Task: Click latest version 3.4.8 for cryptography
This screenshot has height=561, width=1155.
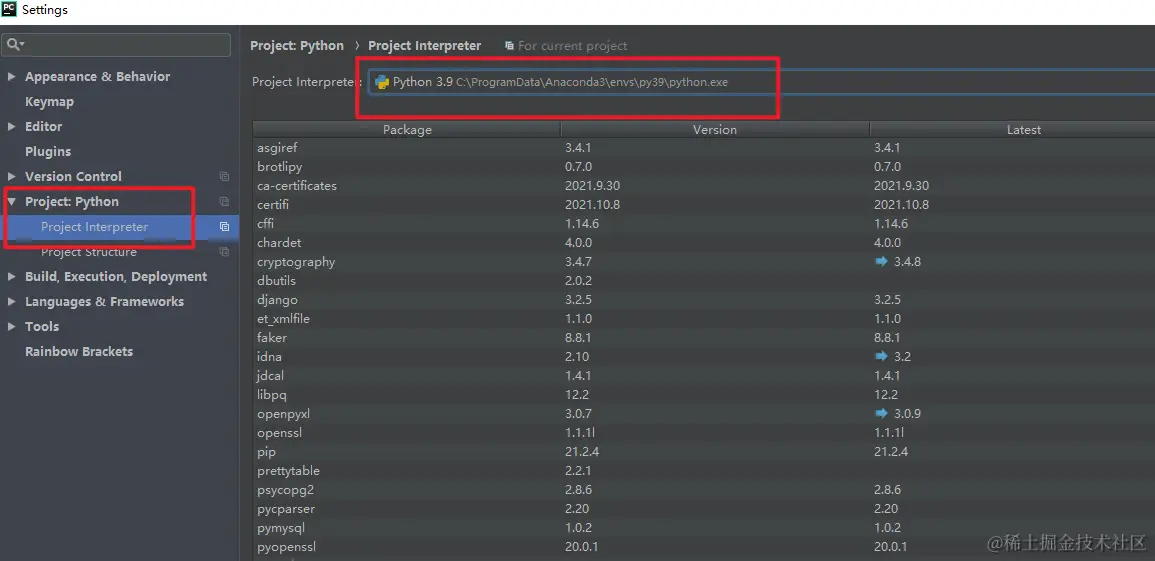Action: pos(907,262)
